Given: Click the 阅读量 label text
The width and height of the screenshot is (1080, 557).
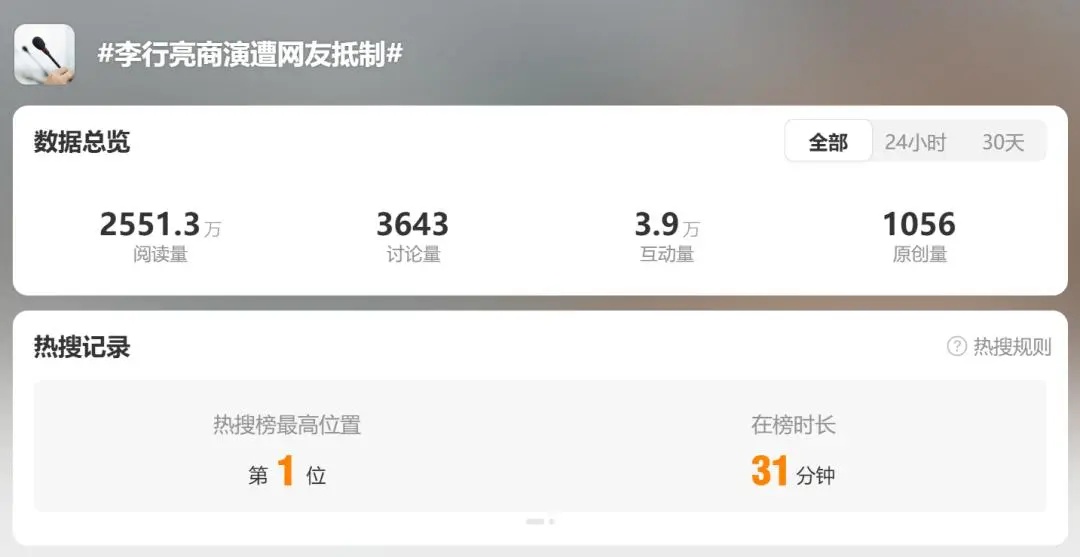Looking at the screenshot, I should coord(160,255).
